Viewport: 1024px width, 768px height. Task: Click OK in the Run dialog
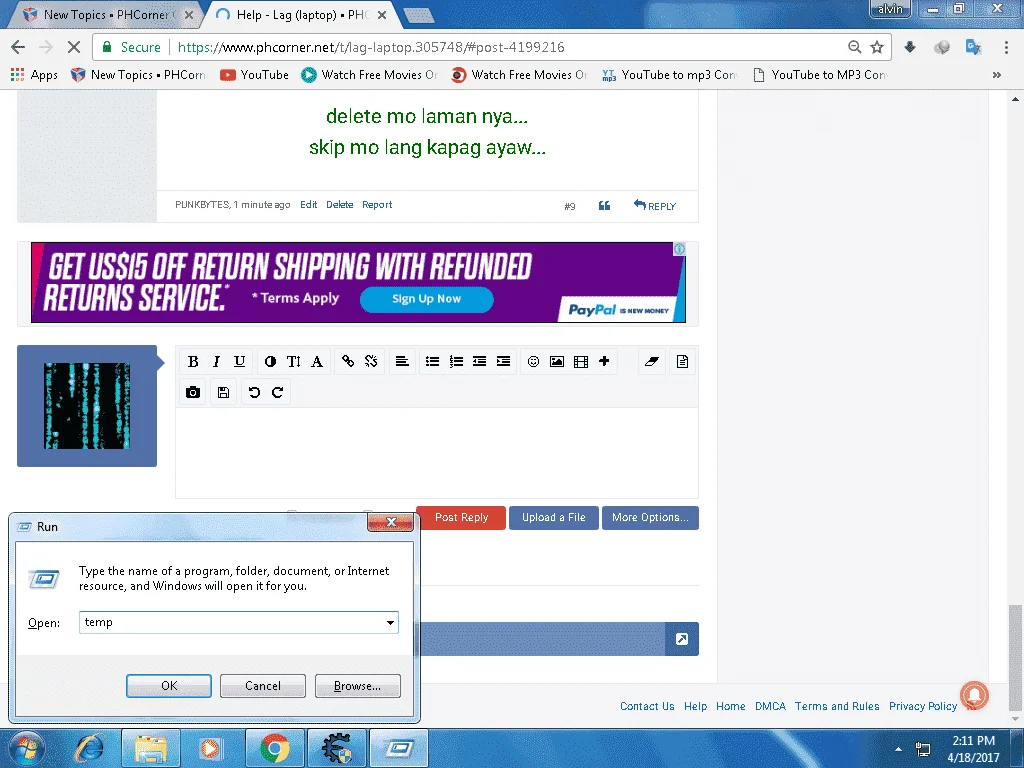pos(168,686)
